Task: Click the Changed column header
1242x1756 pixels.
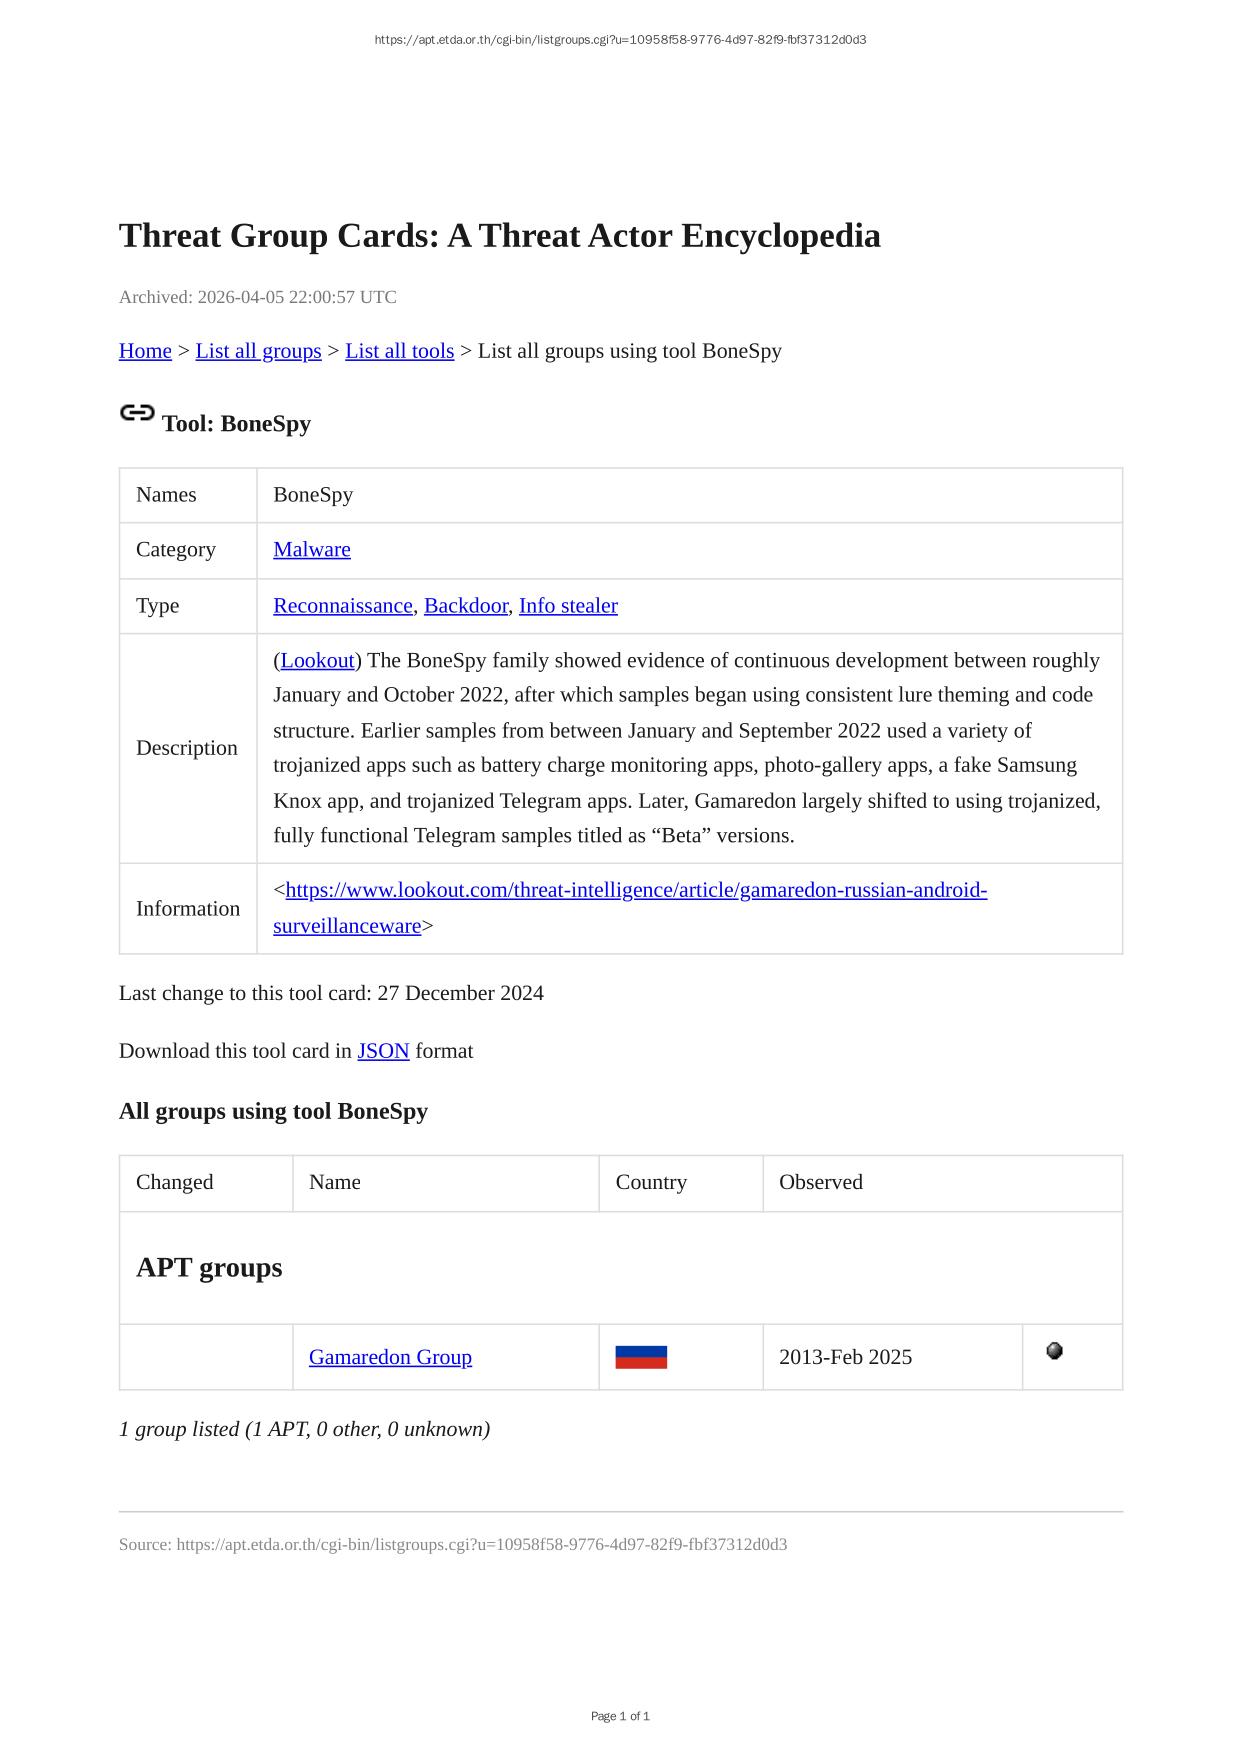Action: 175,1182
